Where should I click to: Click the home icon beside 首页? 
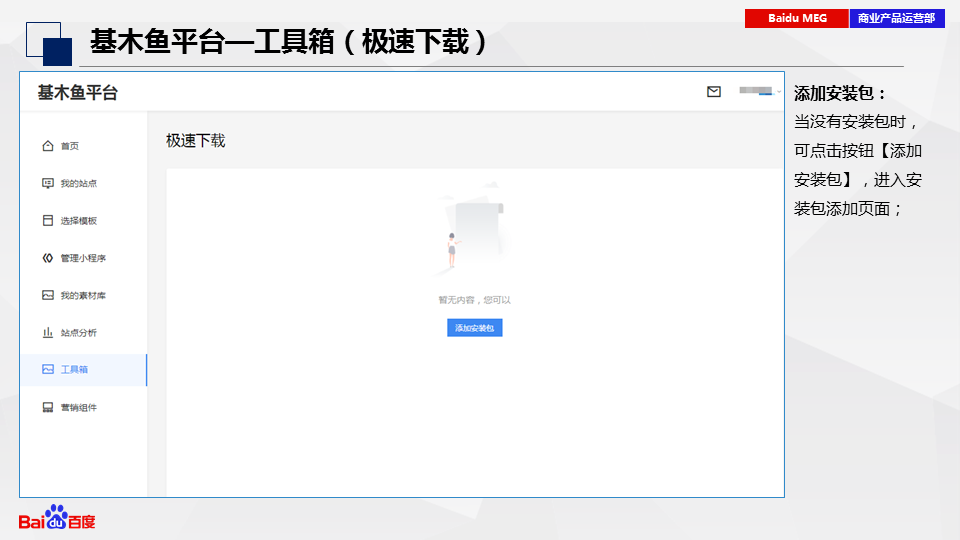click(x=48, y=146)
